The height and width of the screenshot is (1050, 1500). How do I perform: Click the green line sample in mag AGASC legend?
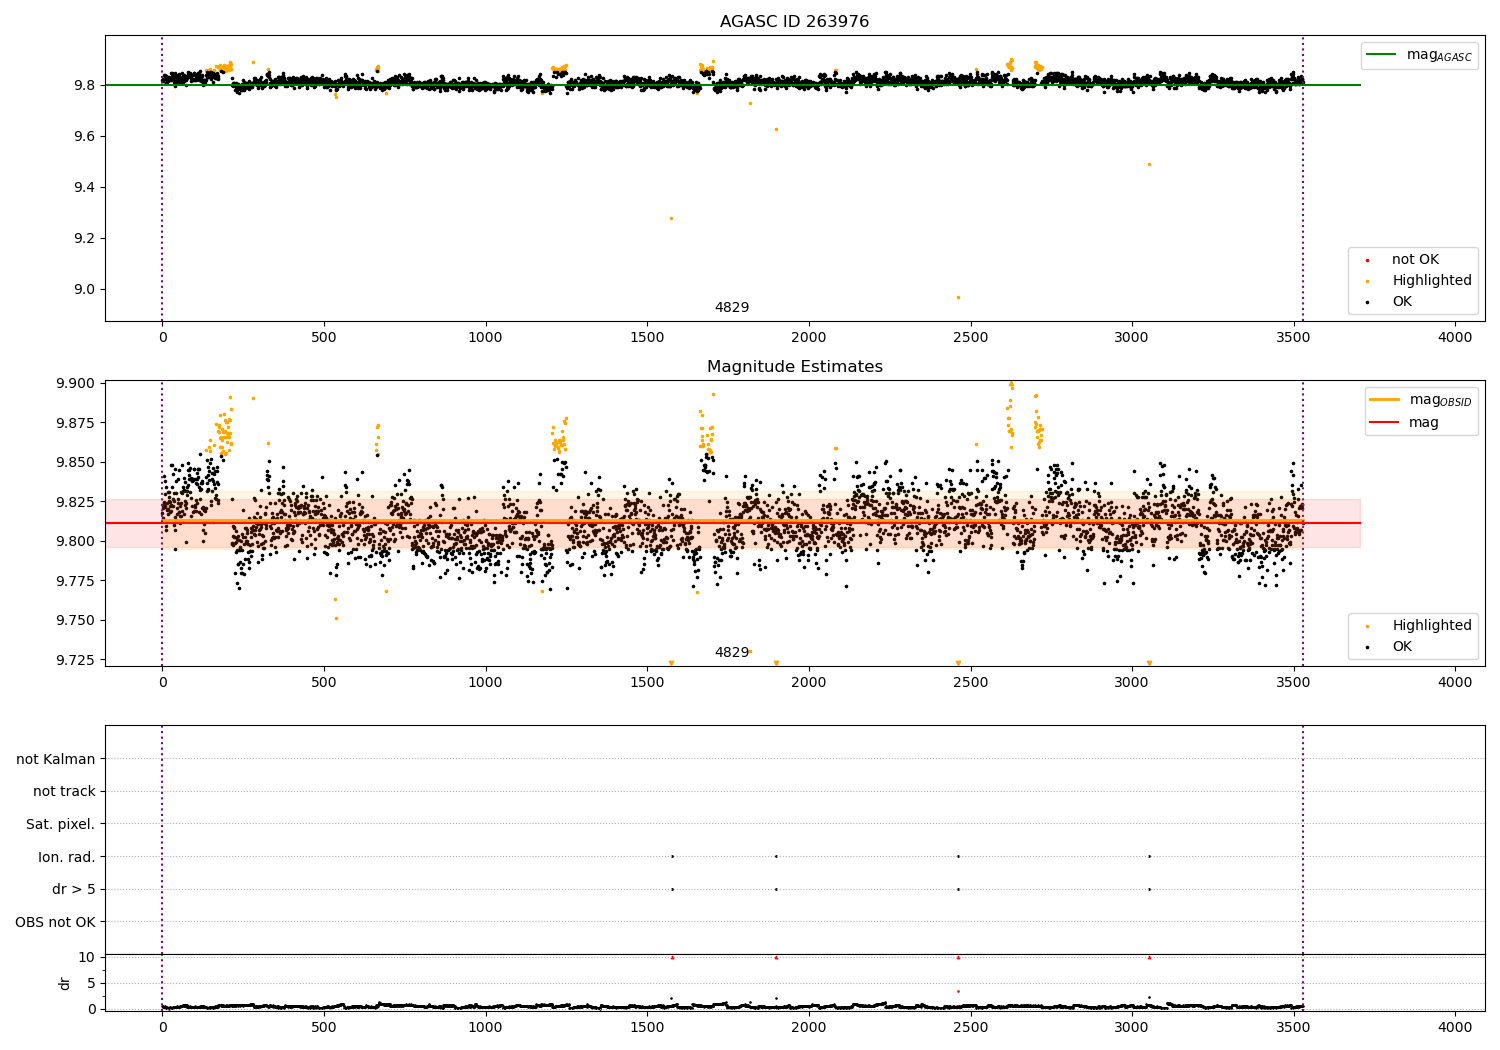[1382, 55]
